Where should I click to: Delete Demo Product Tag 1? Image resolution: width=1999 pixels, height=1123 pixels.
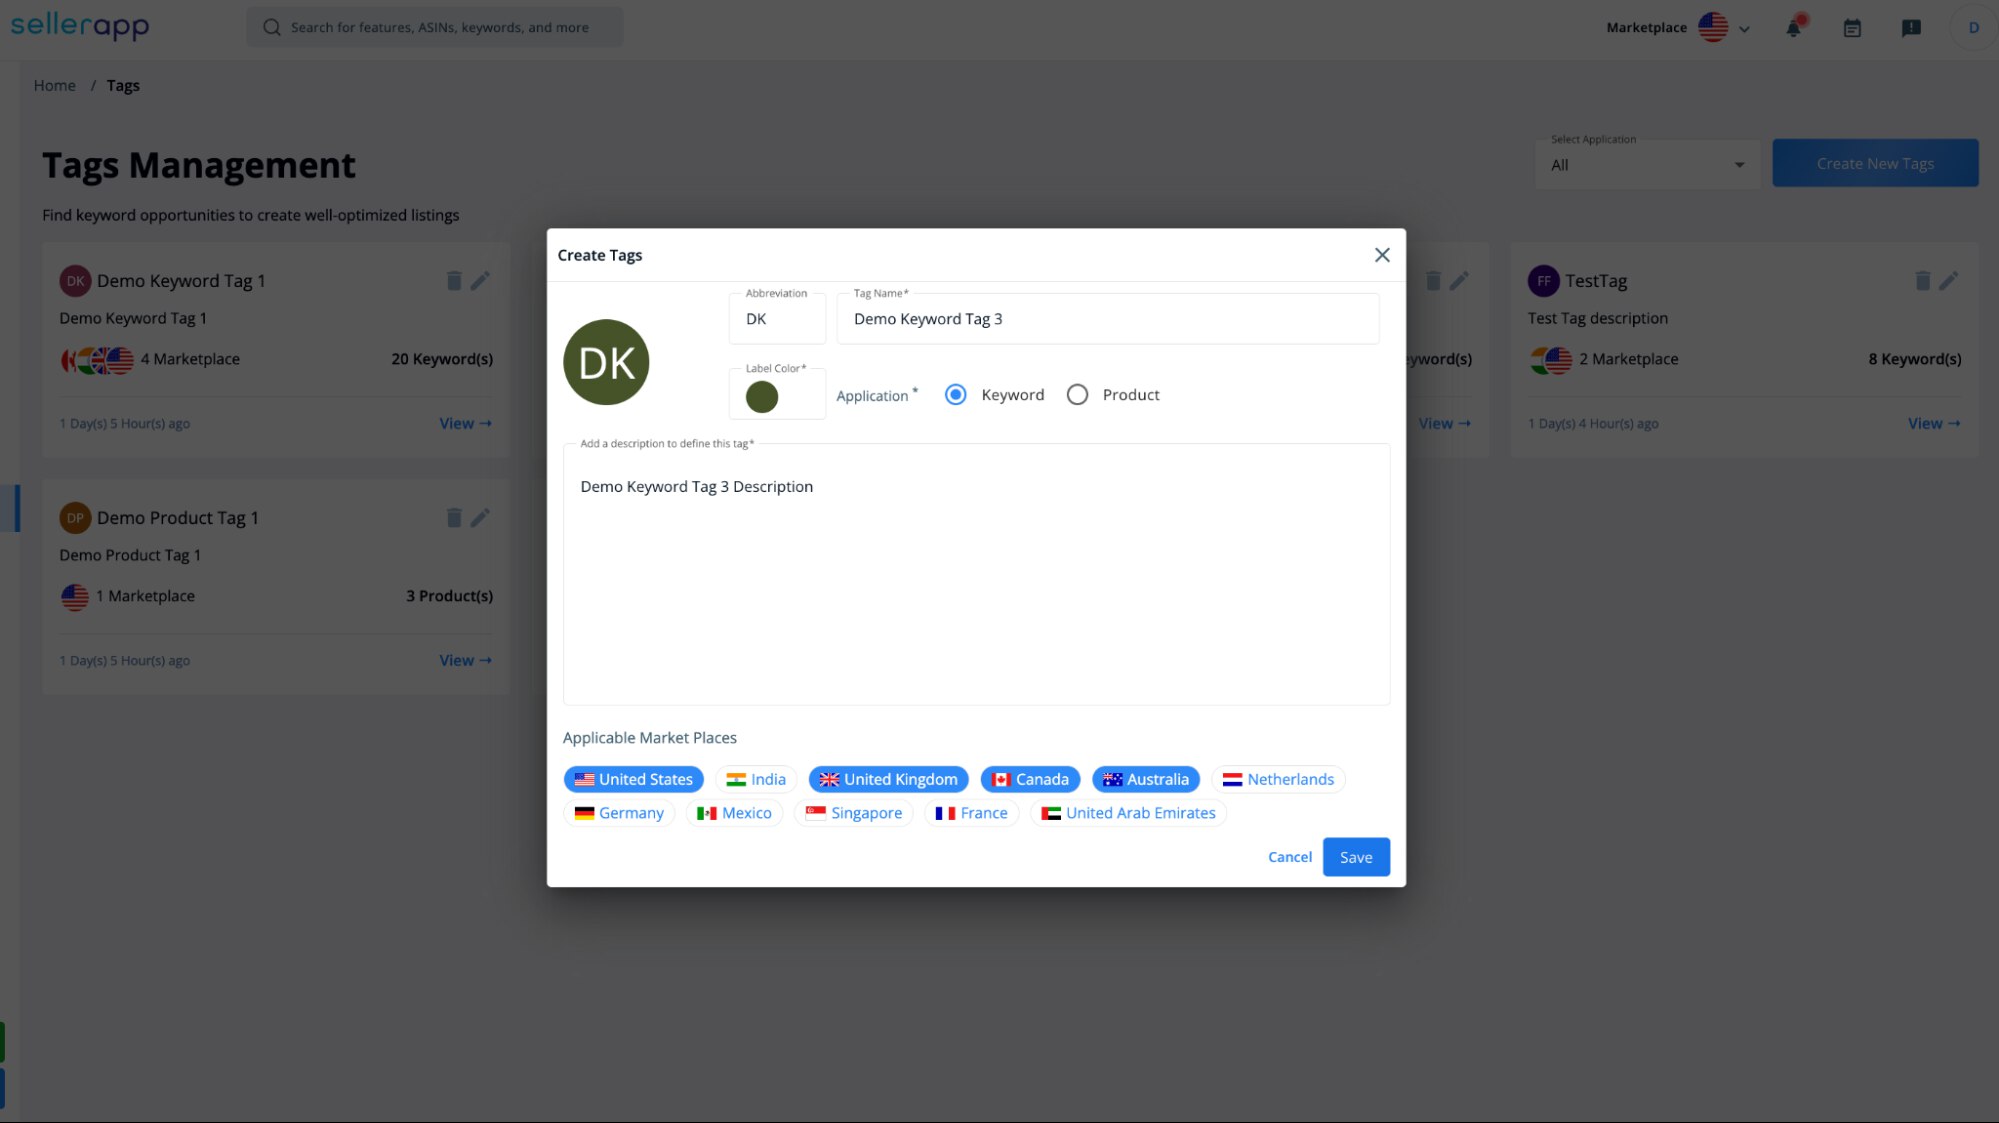(454, 518)
